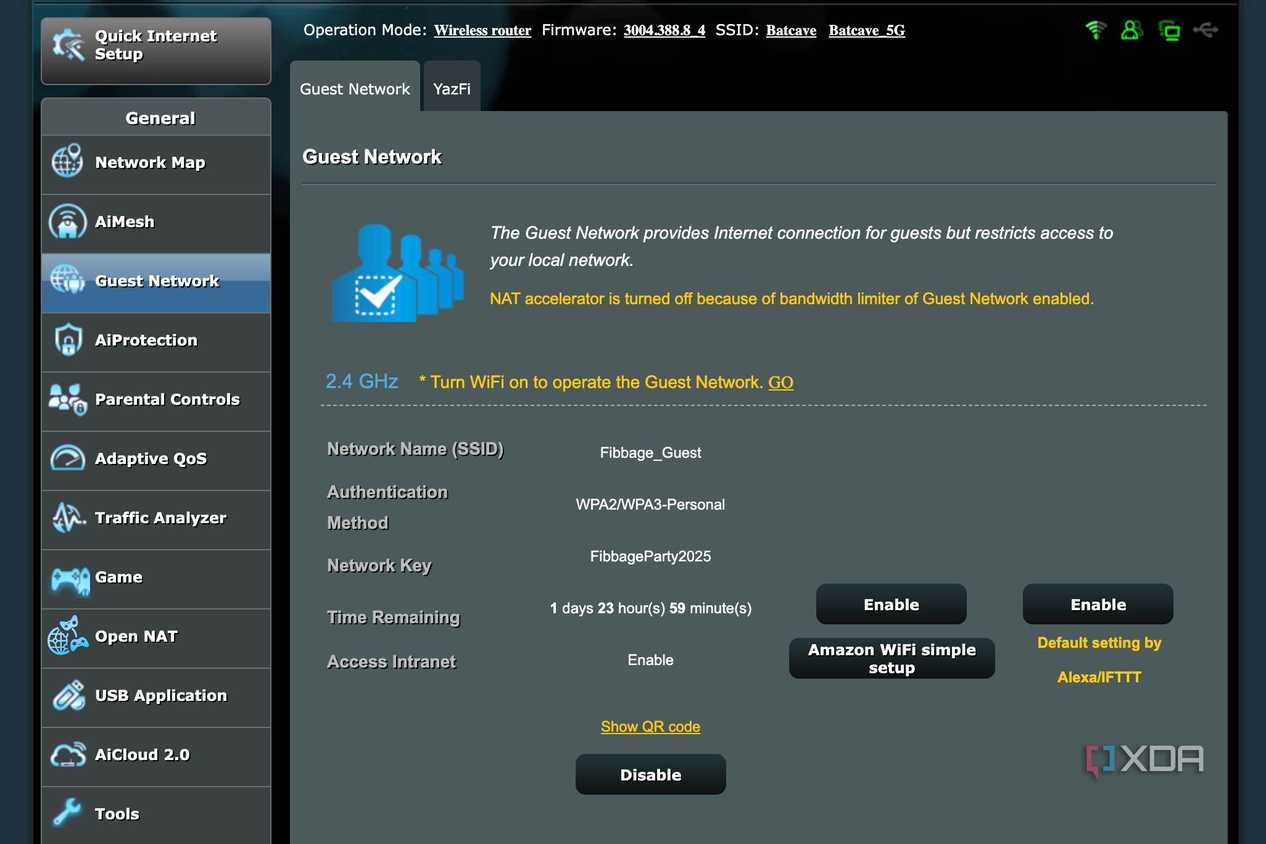Click the grey USB status icon

[x=1206, y=30]
